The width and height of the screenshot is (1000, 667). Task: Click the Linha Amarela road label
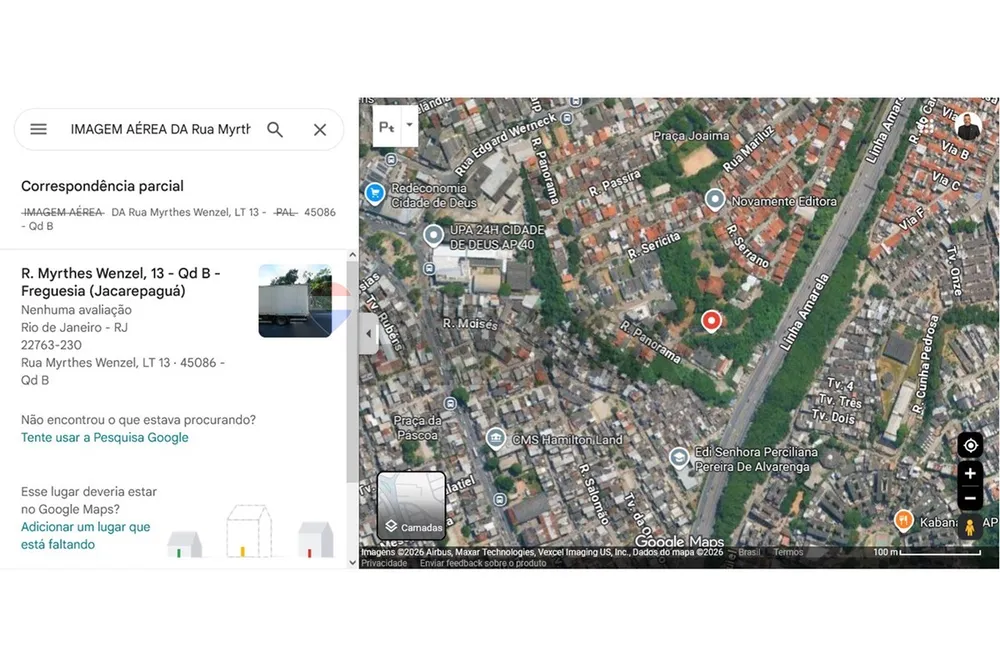tap(804, 312)
